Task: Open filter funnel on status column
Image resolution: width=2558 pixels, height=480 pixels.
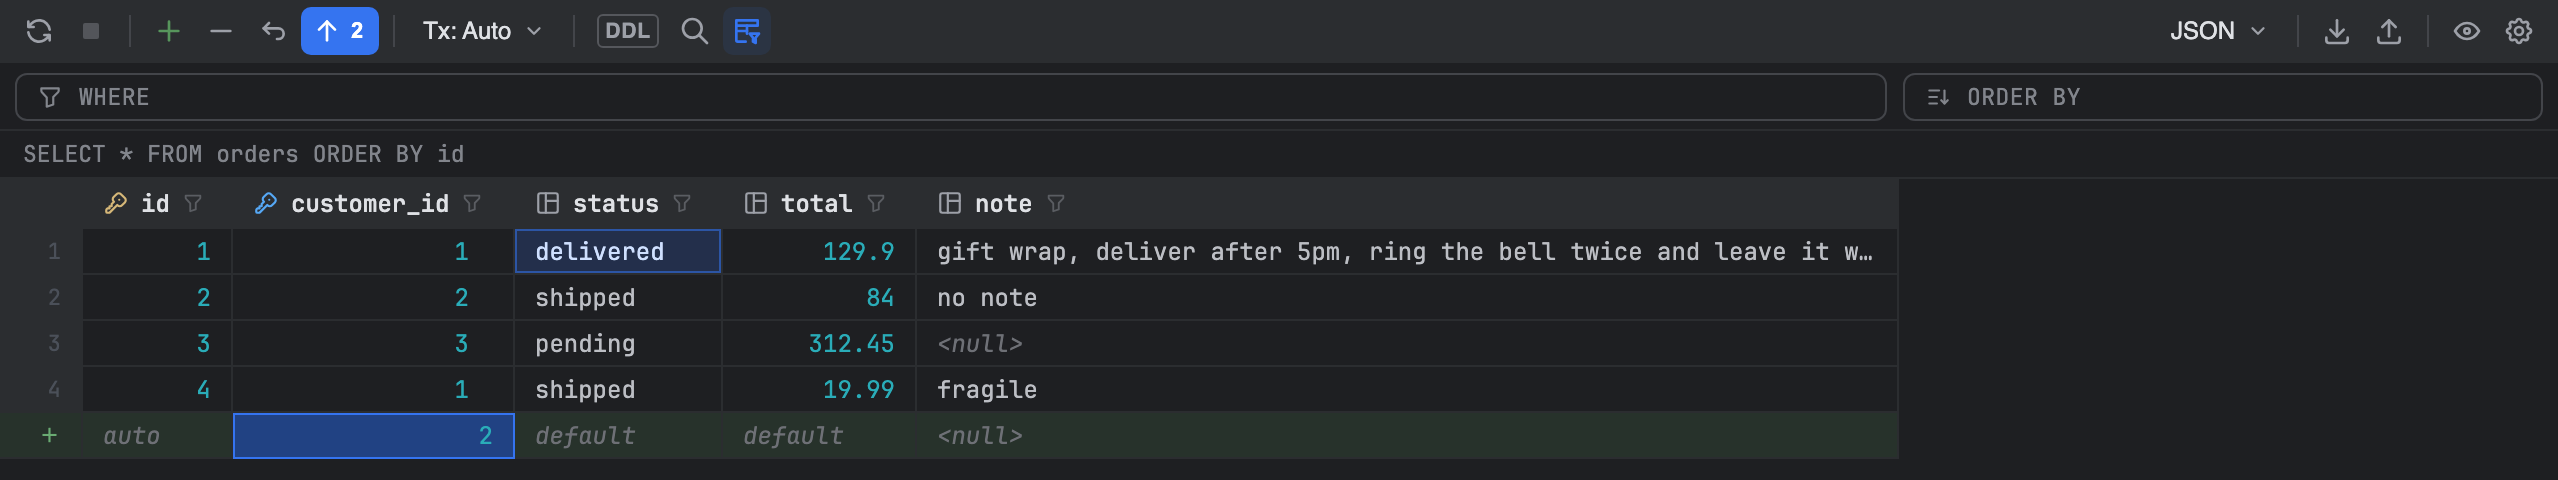Action: point(682,204)
